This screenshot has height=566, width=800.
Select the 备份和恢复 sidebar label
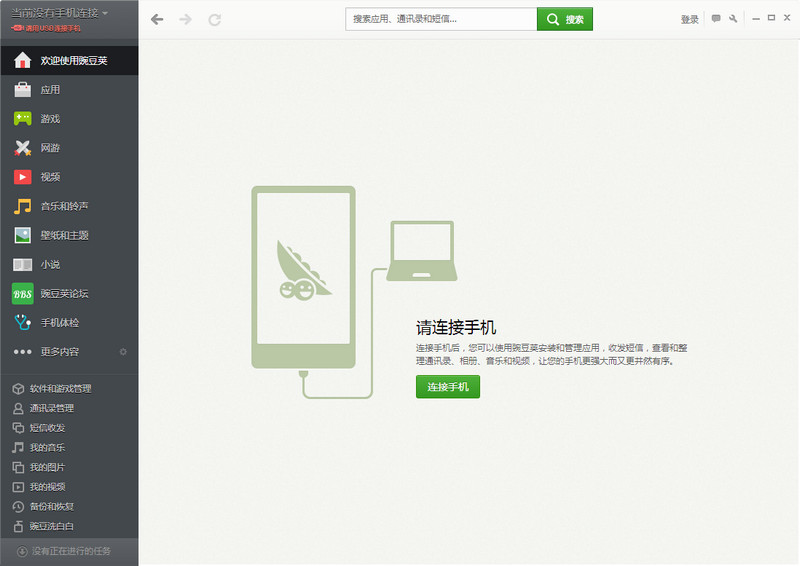click(x=52, y=506)
